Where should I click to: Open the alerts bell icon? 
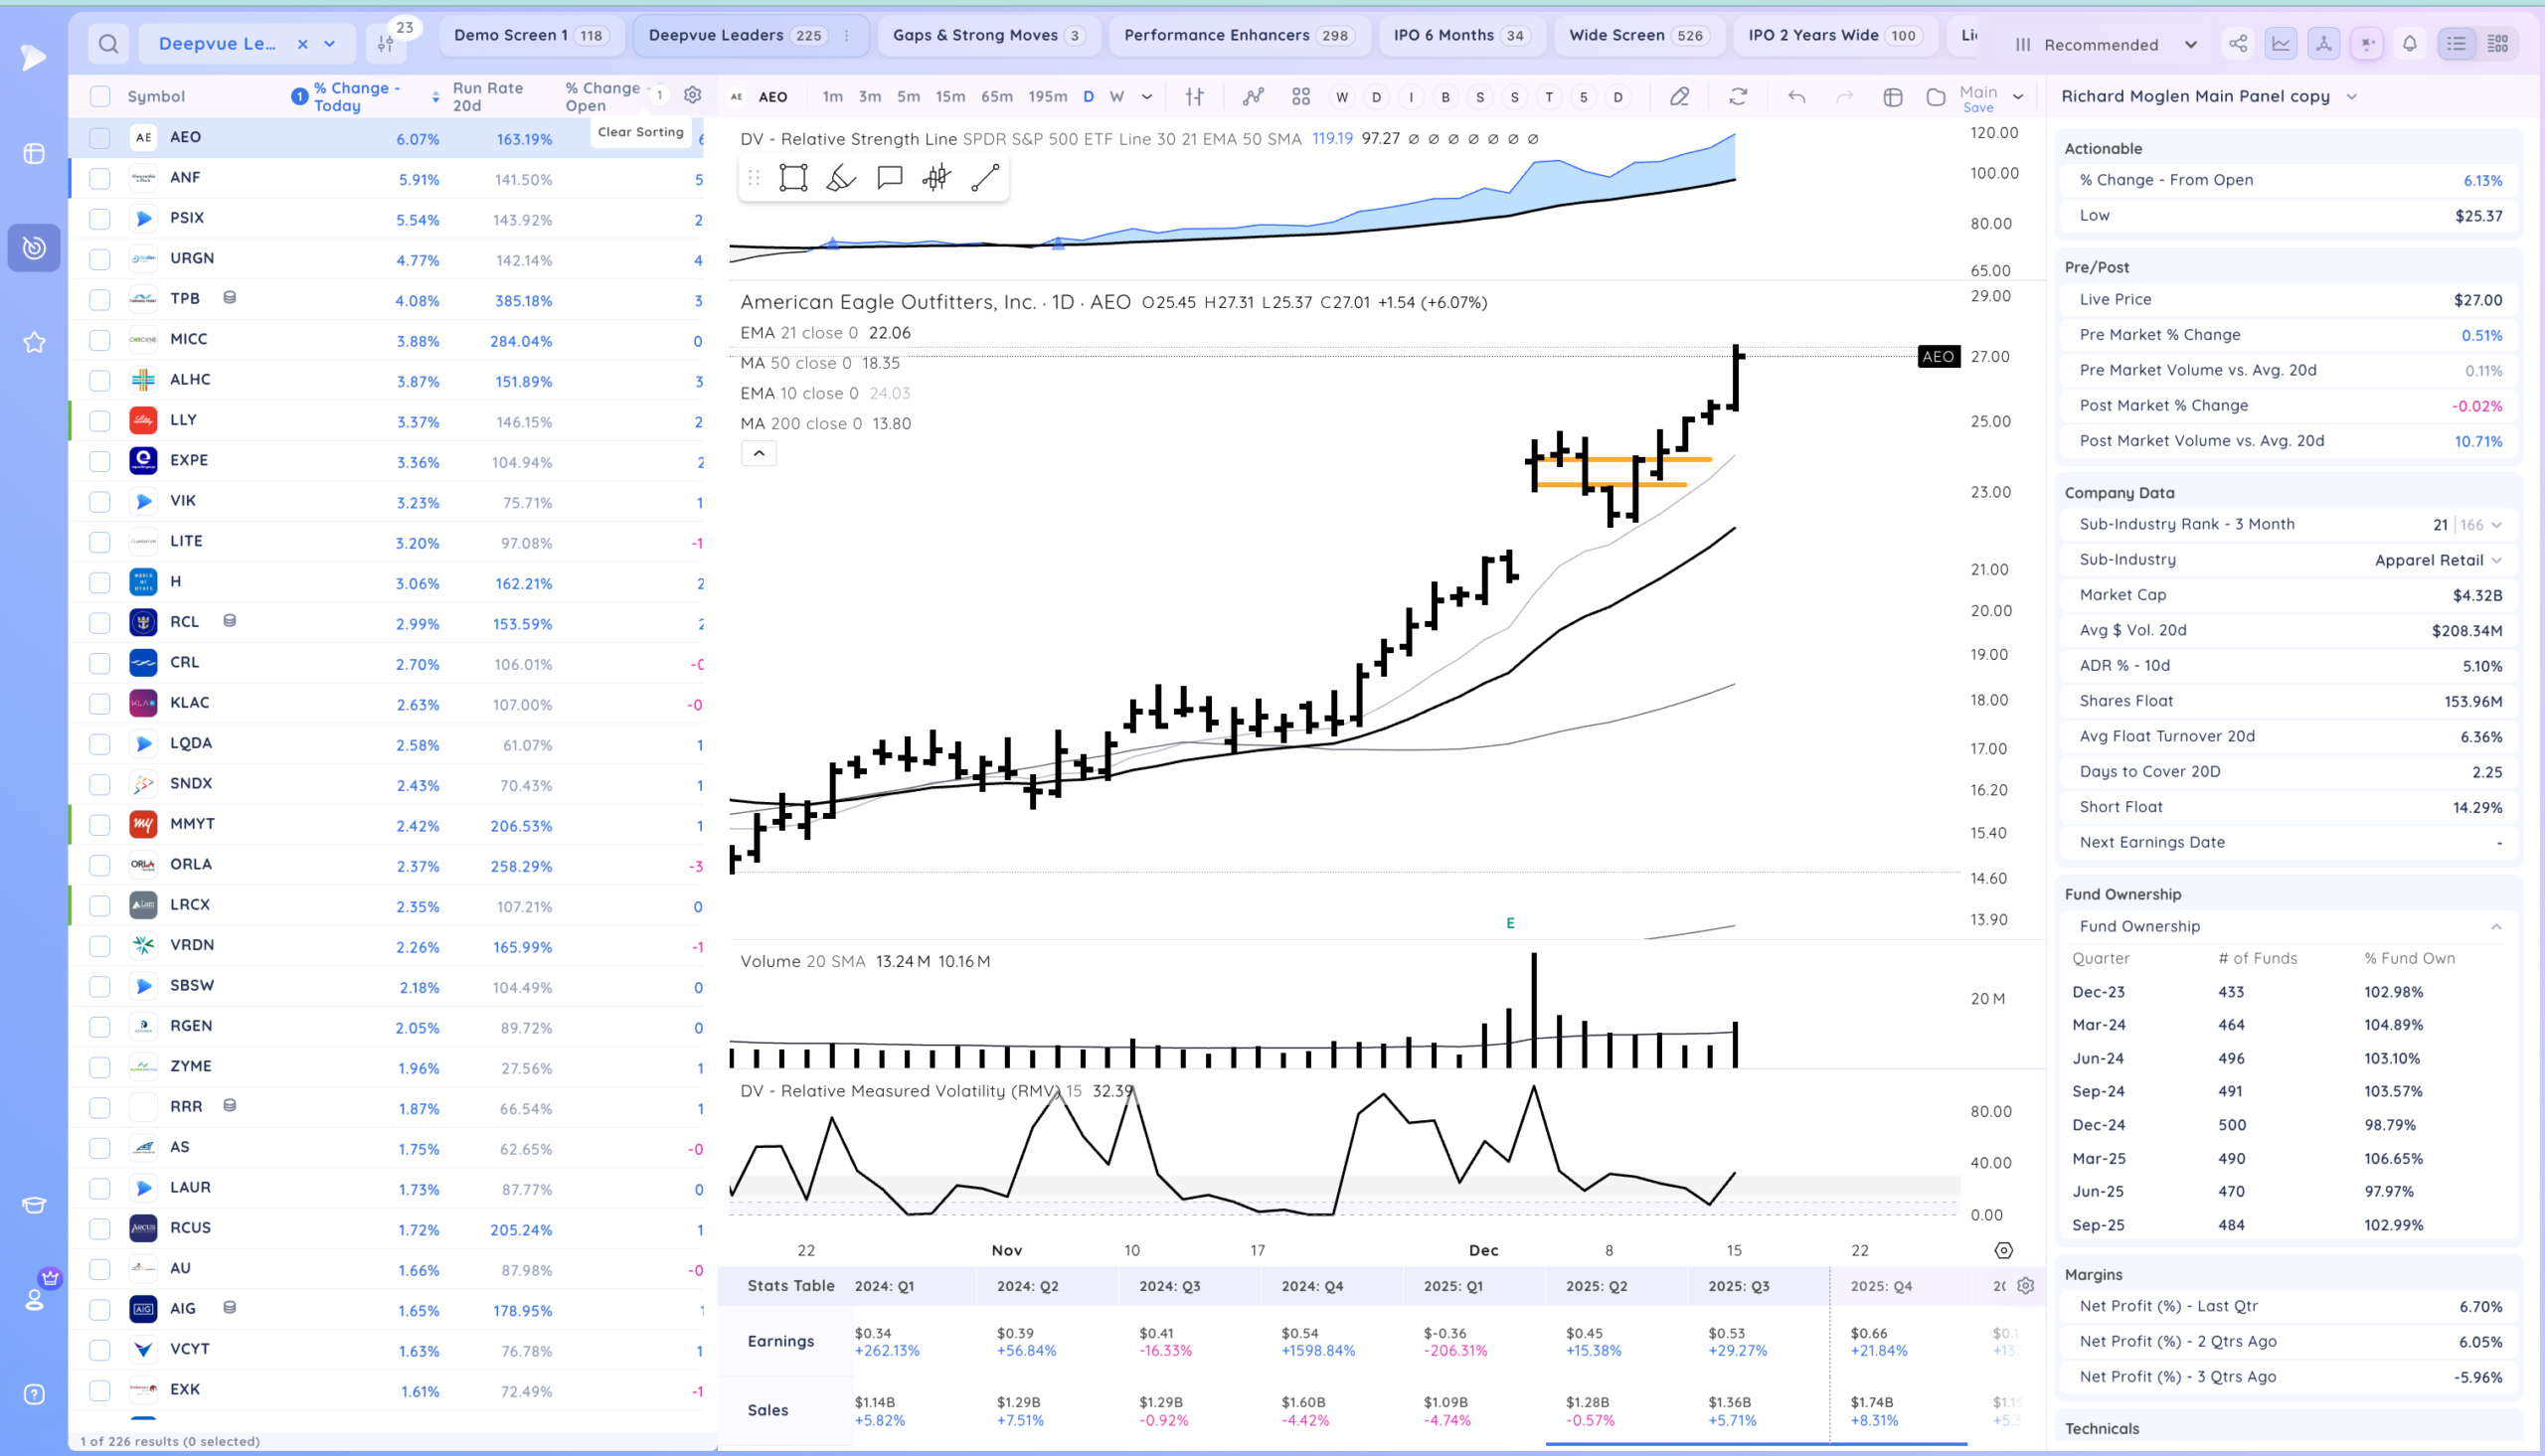(x=2410, y=44)
